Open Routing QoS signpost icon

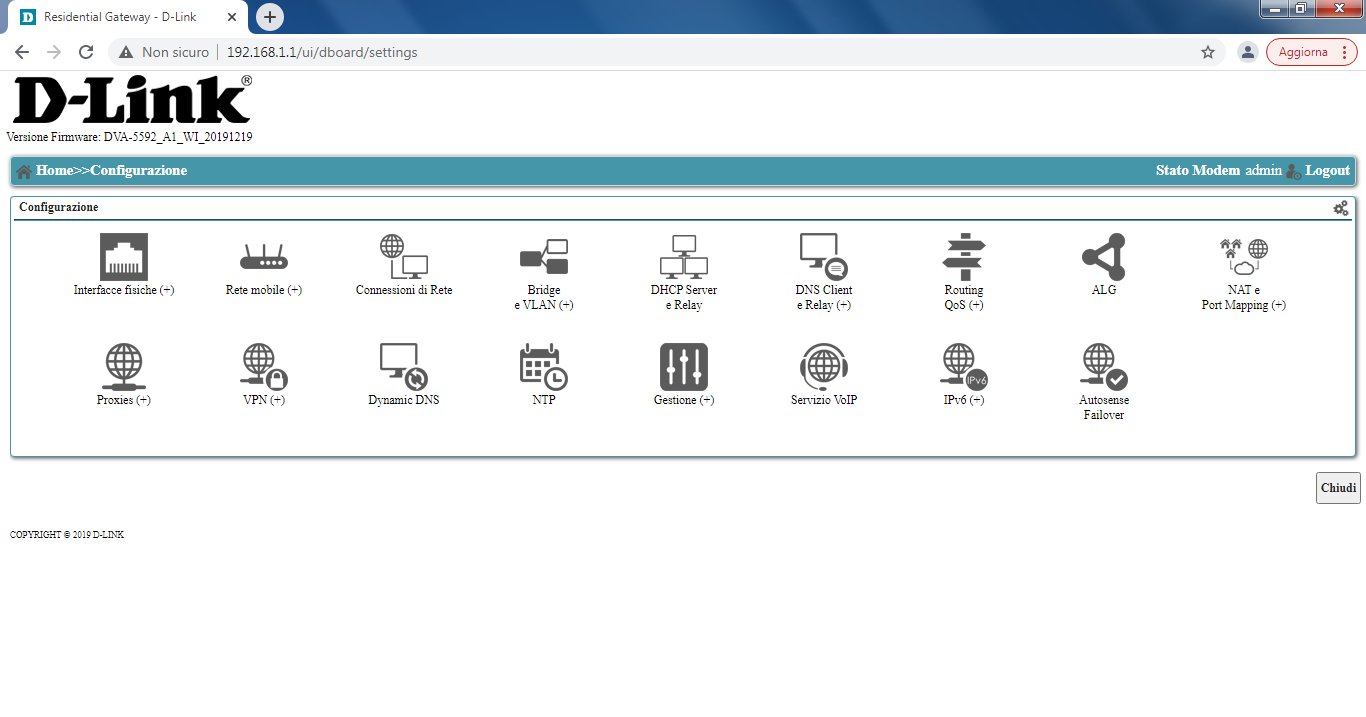coord(964,257)
